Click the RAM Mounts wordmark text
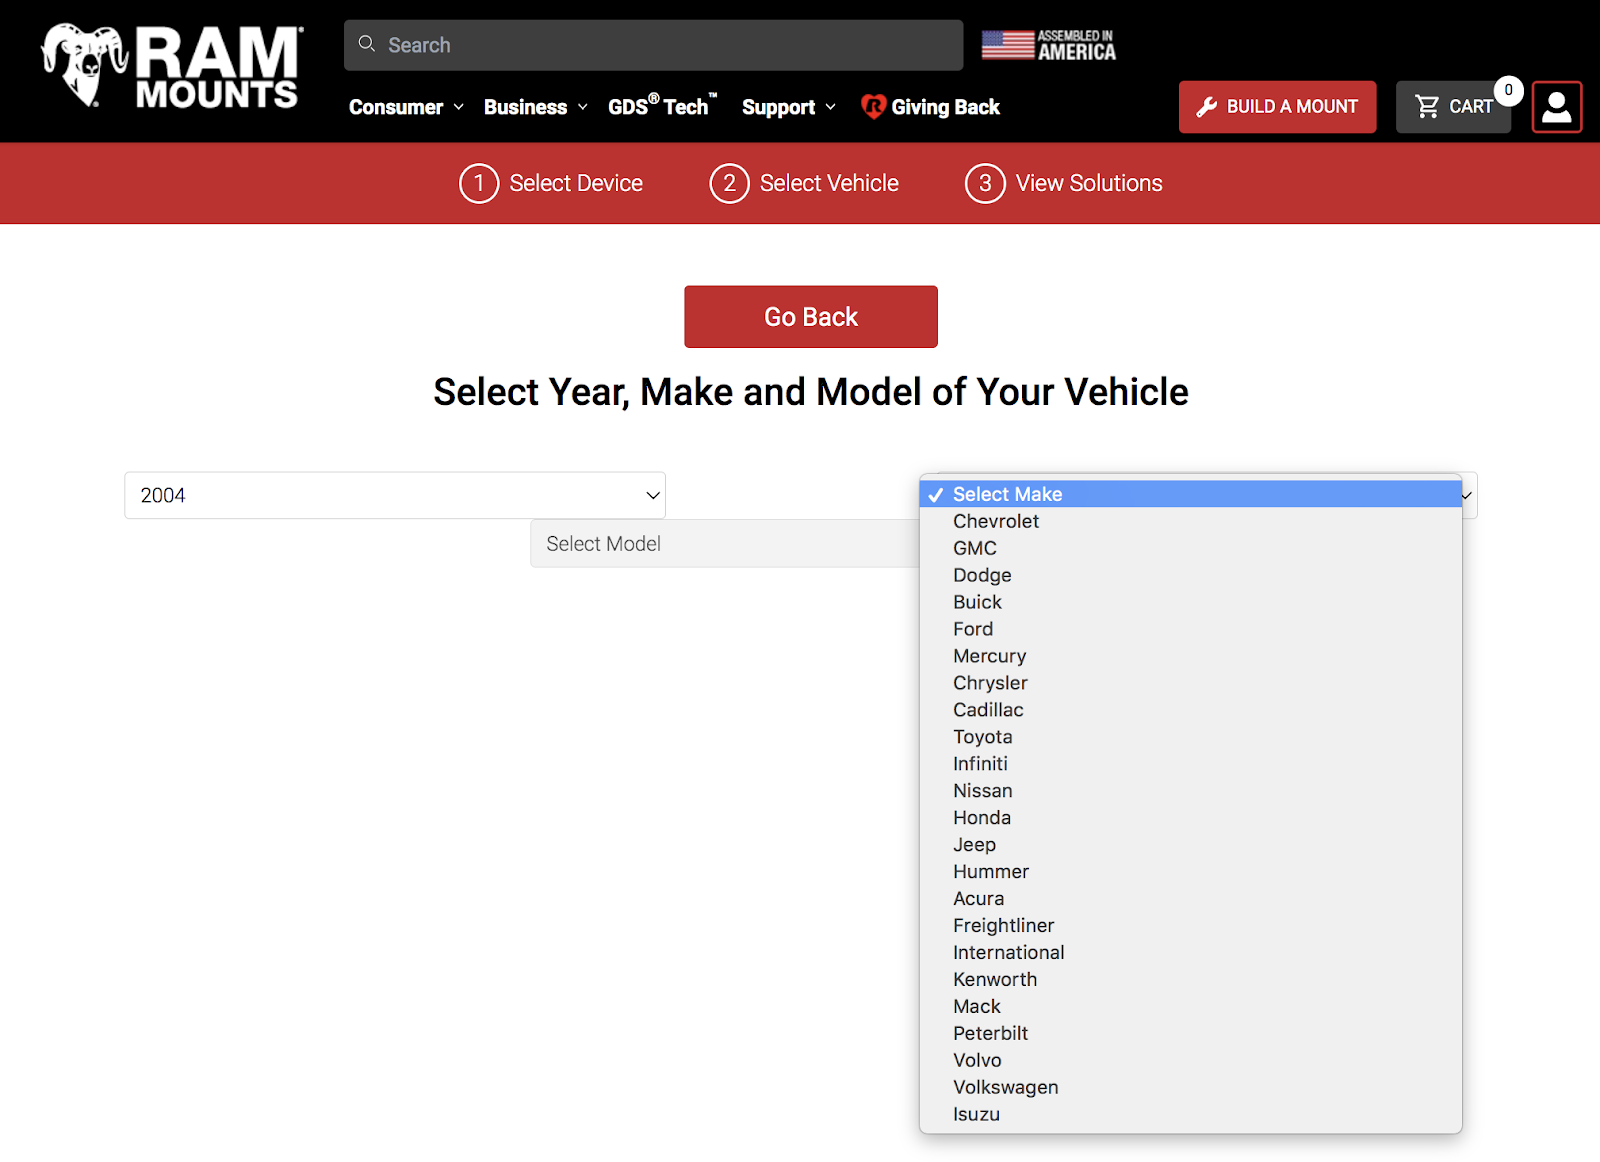This screenshot has width=1600, height=1162. [218, 67]
